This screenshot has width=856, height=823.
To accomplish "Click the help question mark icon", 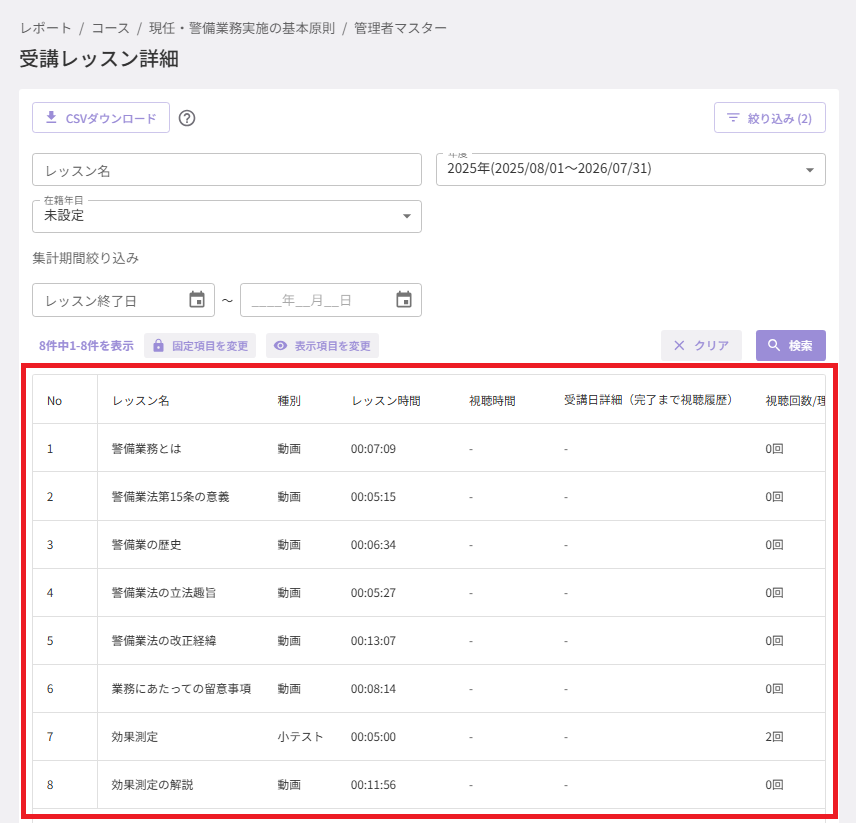I will click(187, 118).
